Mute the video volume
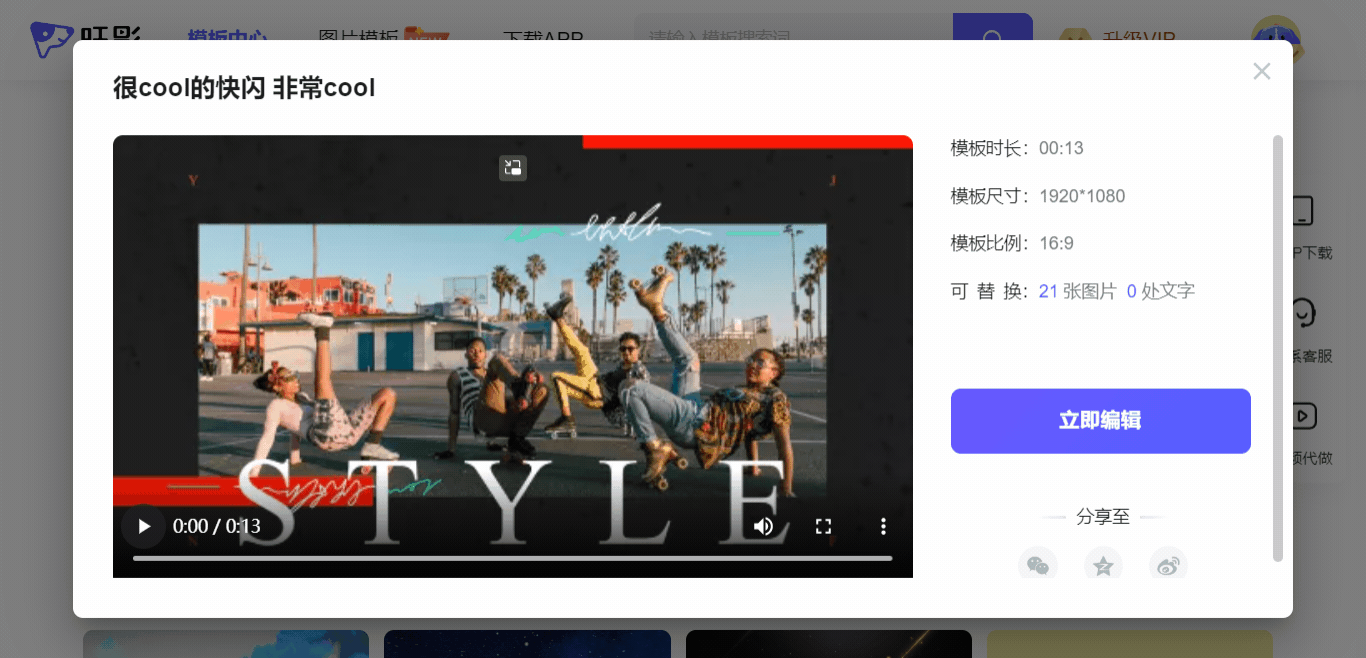 click(x=763, y=526)
